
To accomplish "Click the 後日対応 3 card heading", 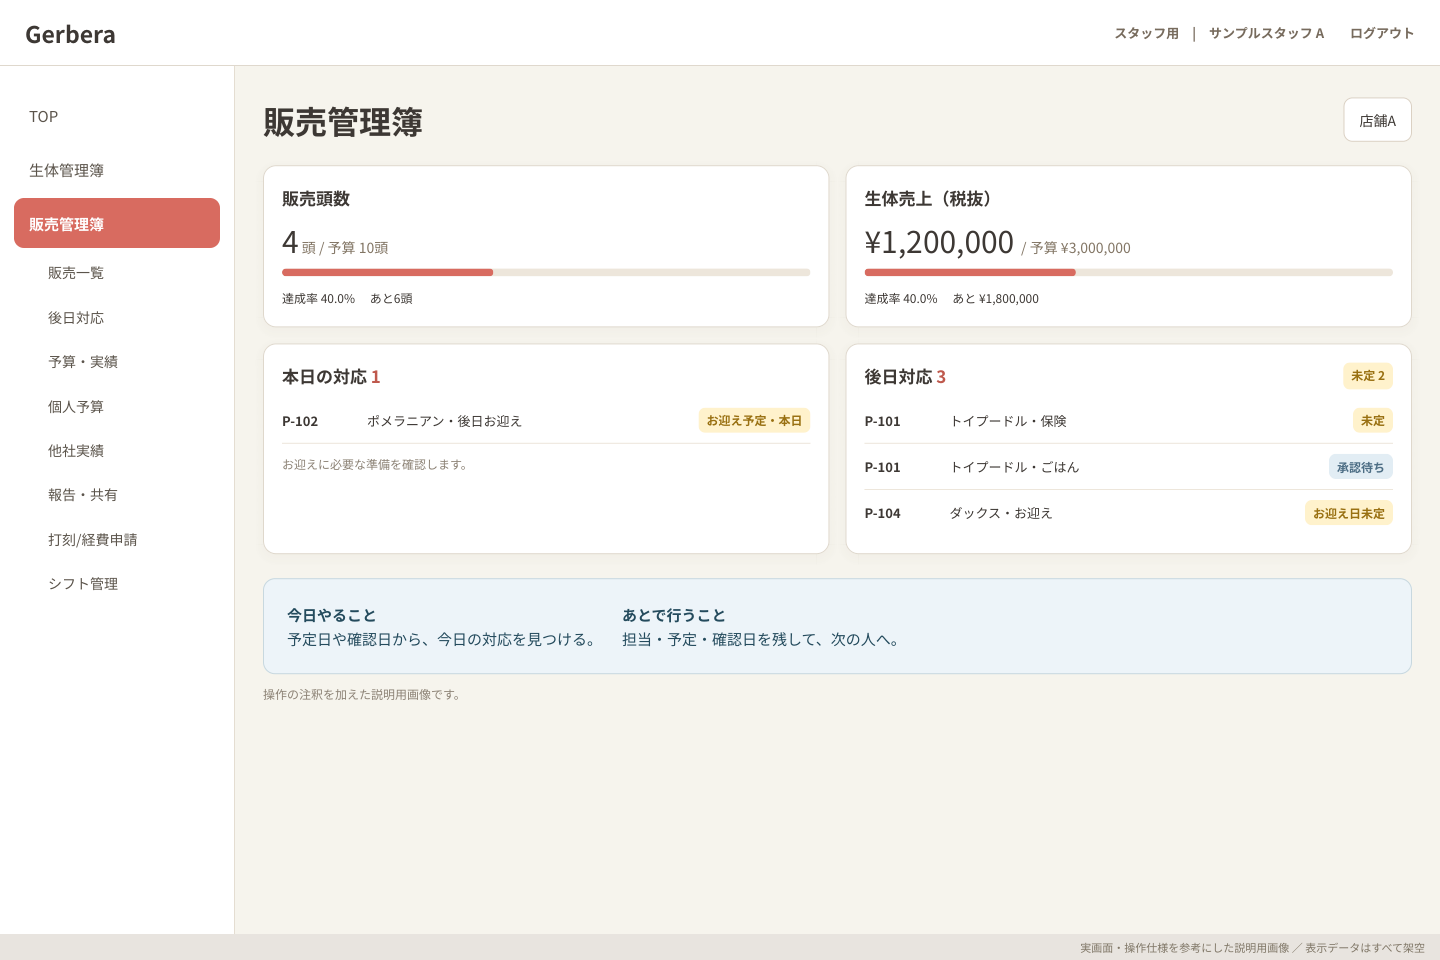I will click(905, 377).
